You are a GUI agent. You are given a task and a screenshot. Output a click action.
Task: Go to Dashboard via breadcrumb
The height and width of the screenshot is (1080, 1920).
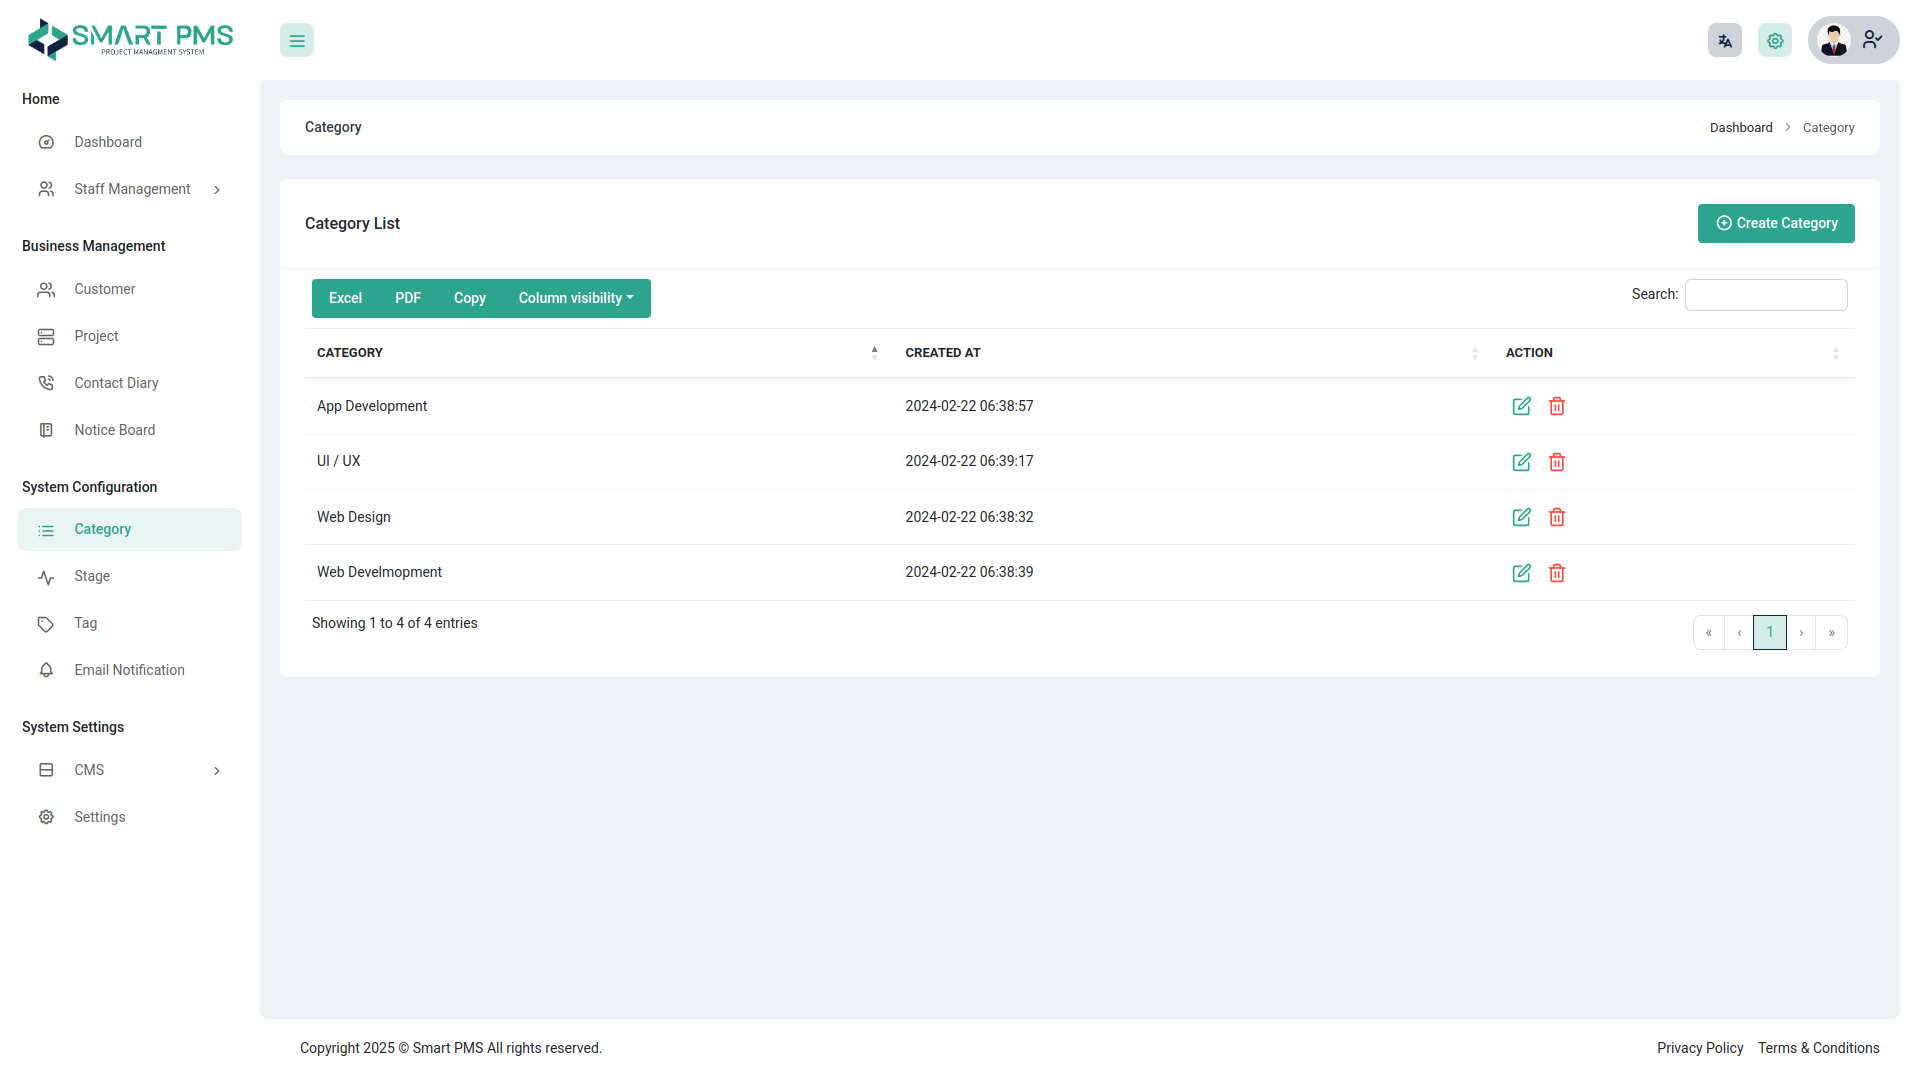tap(1741, 127)
